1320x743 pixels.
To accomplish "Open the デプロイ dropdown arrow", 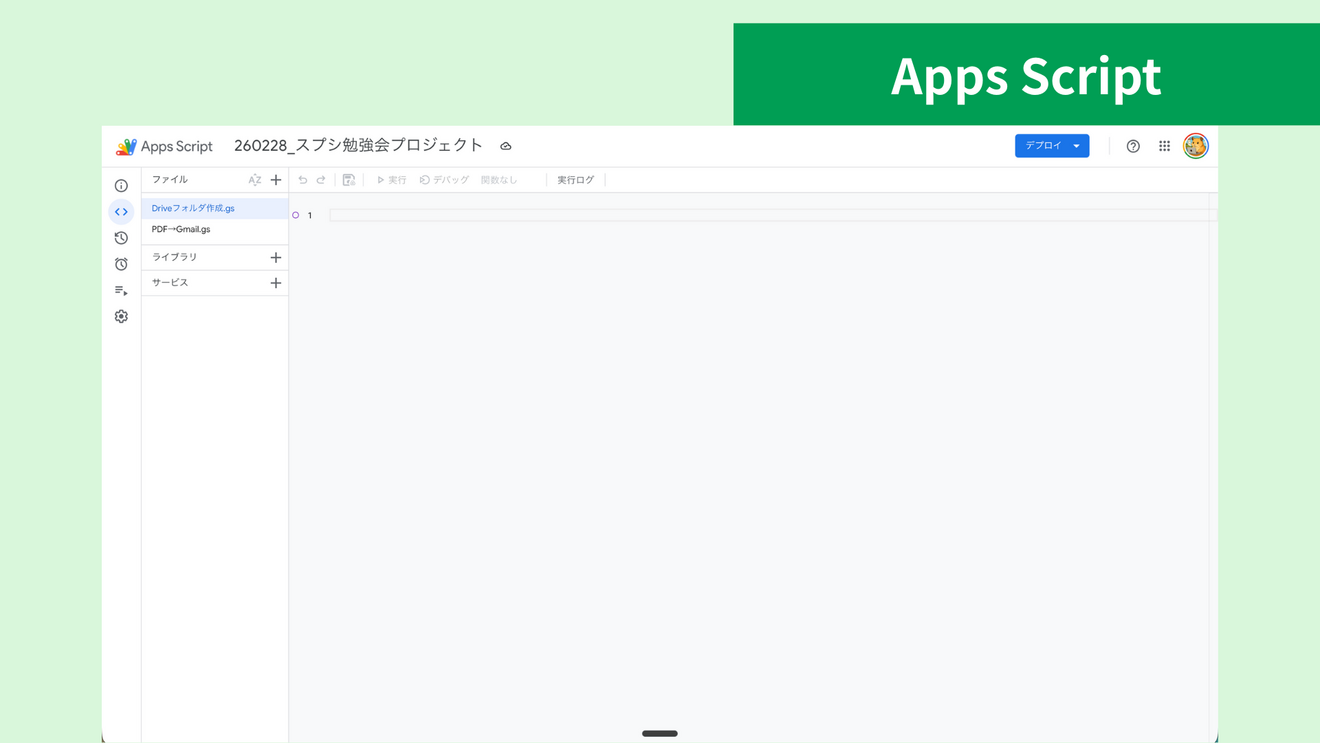I will [x=1077, y=146].
